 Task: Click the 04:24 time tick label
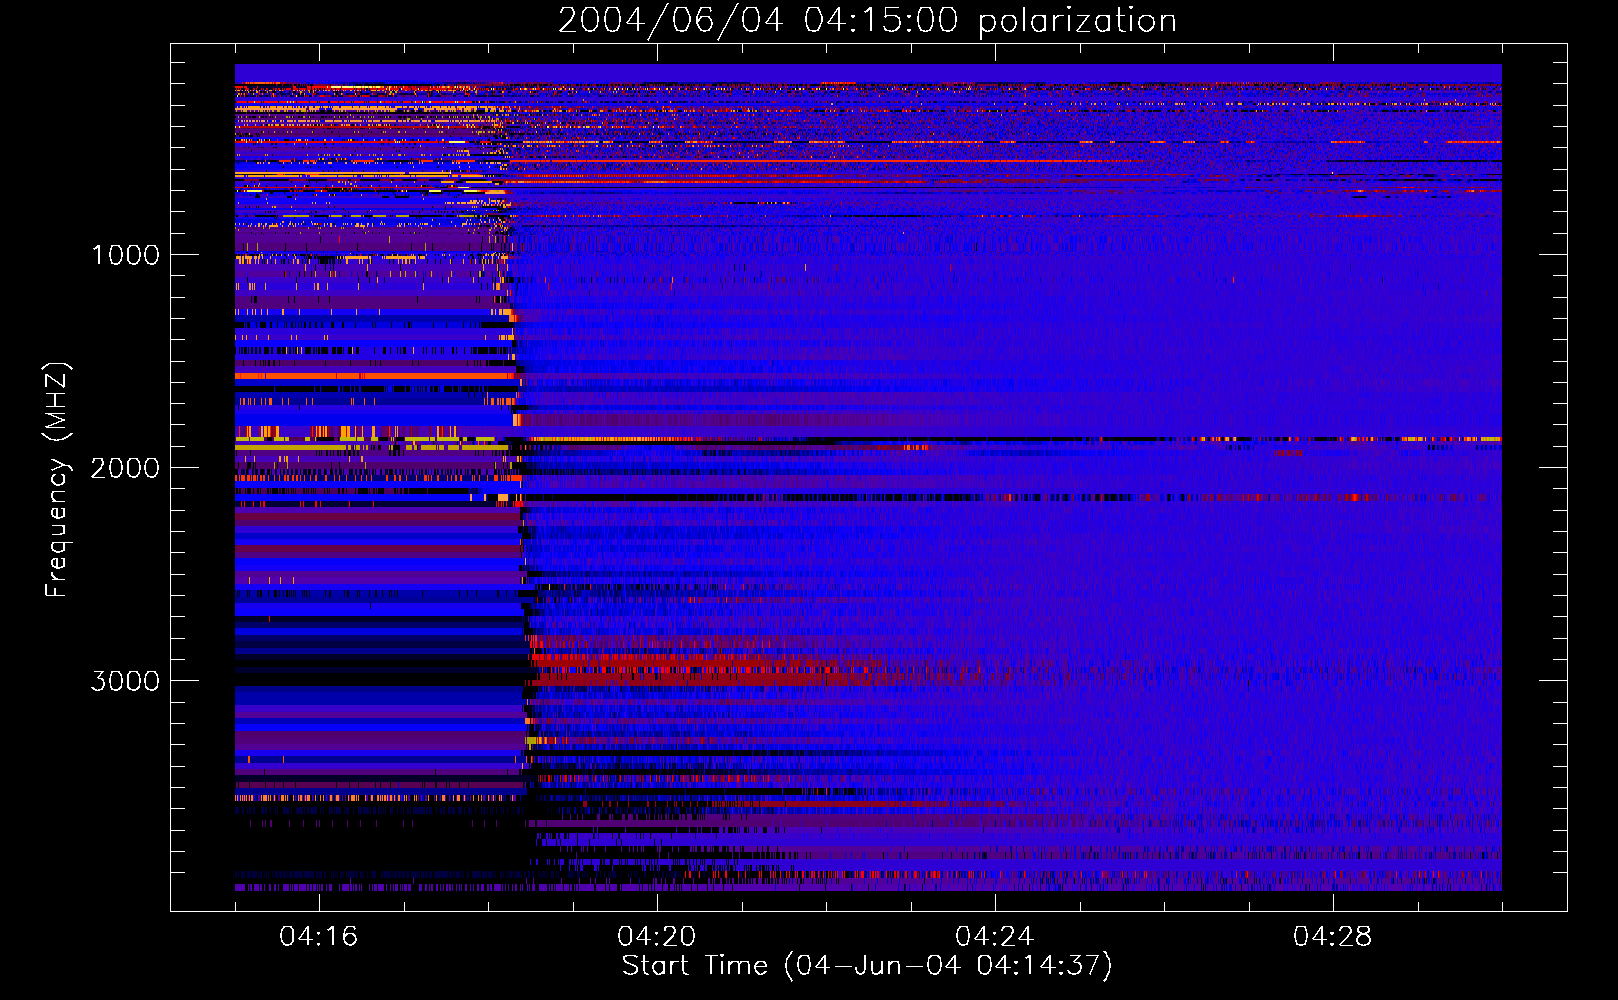tap(994, 937)
